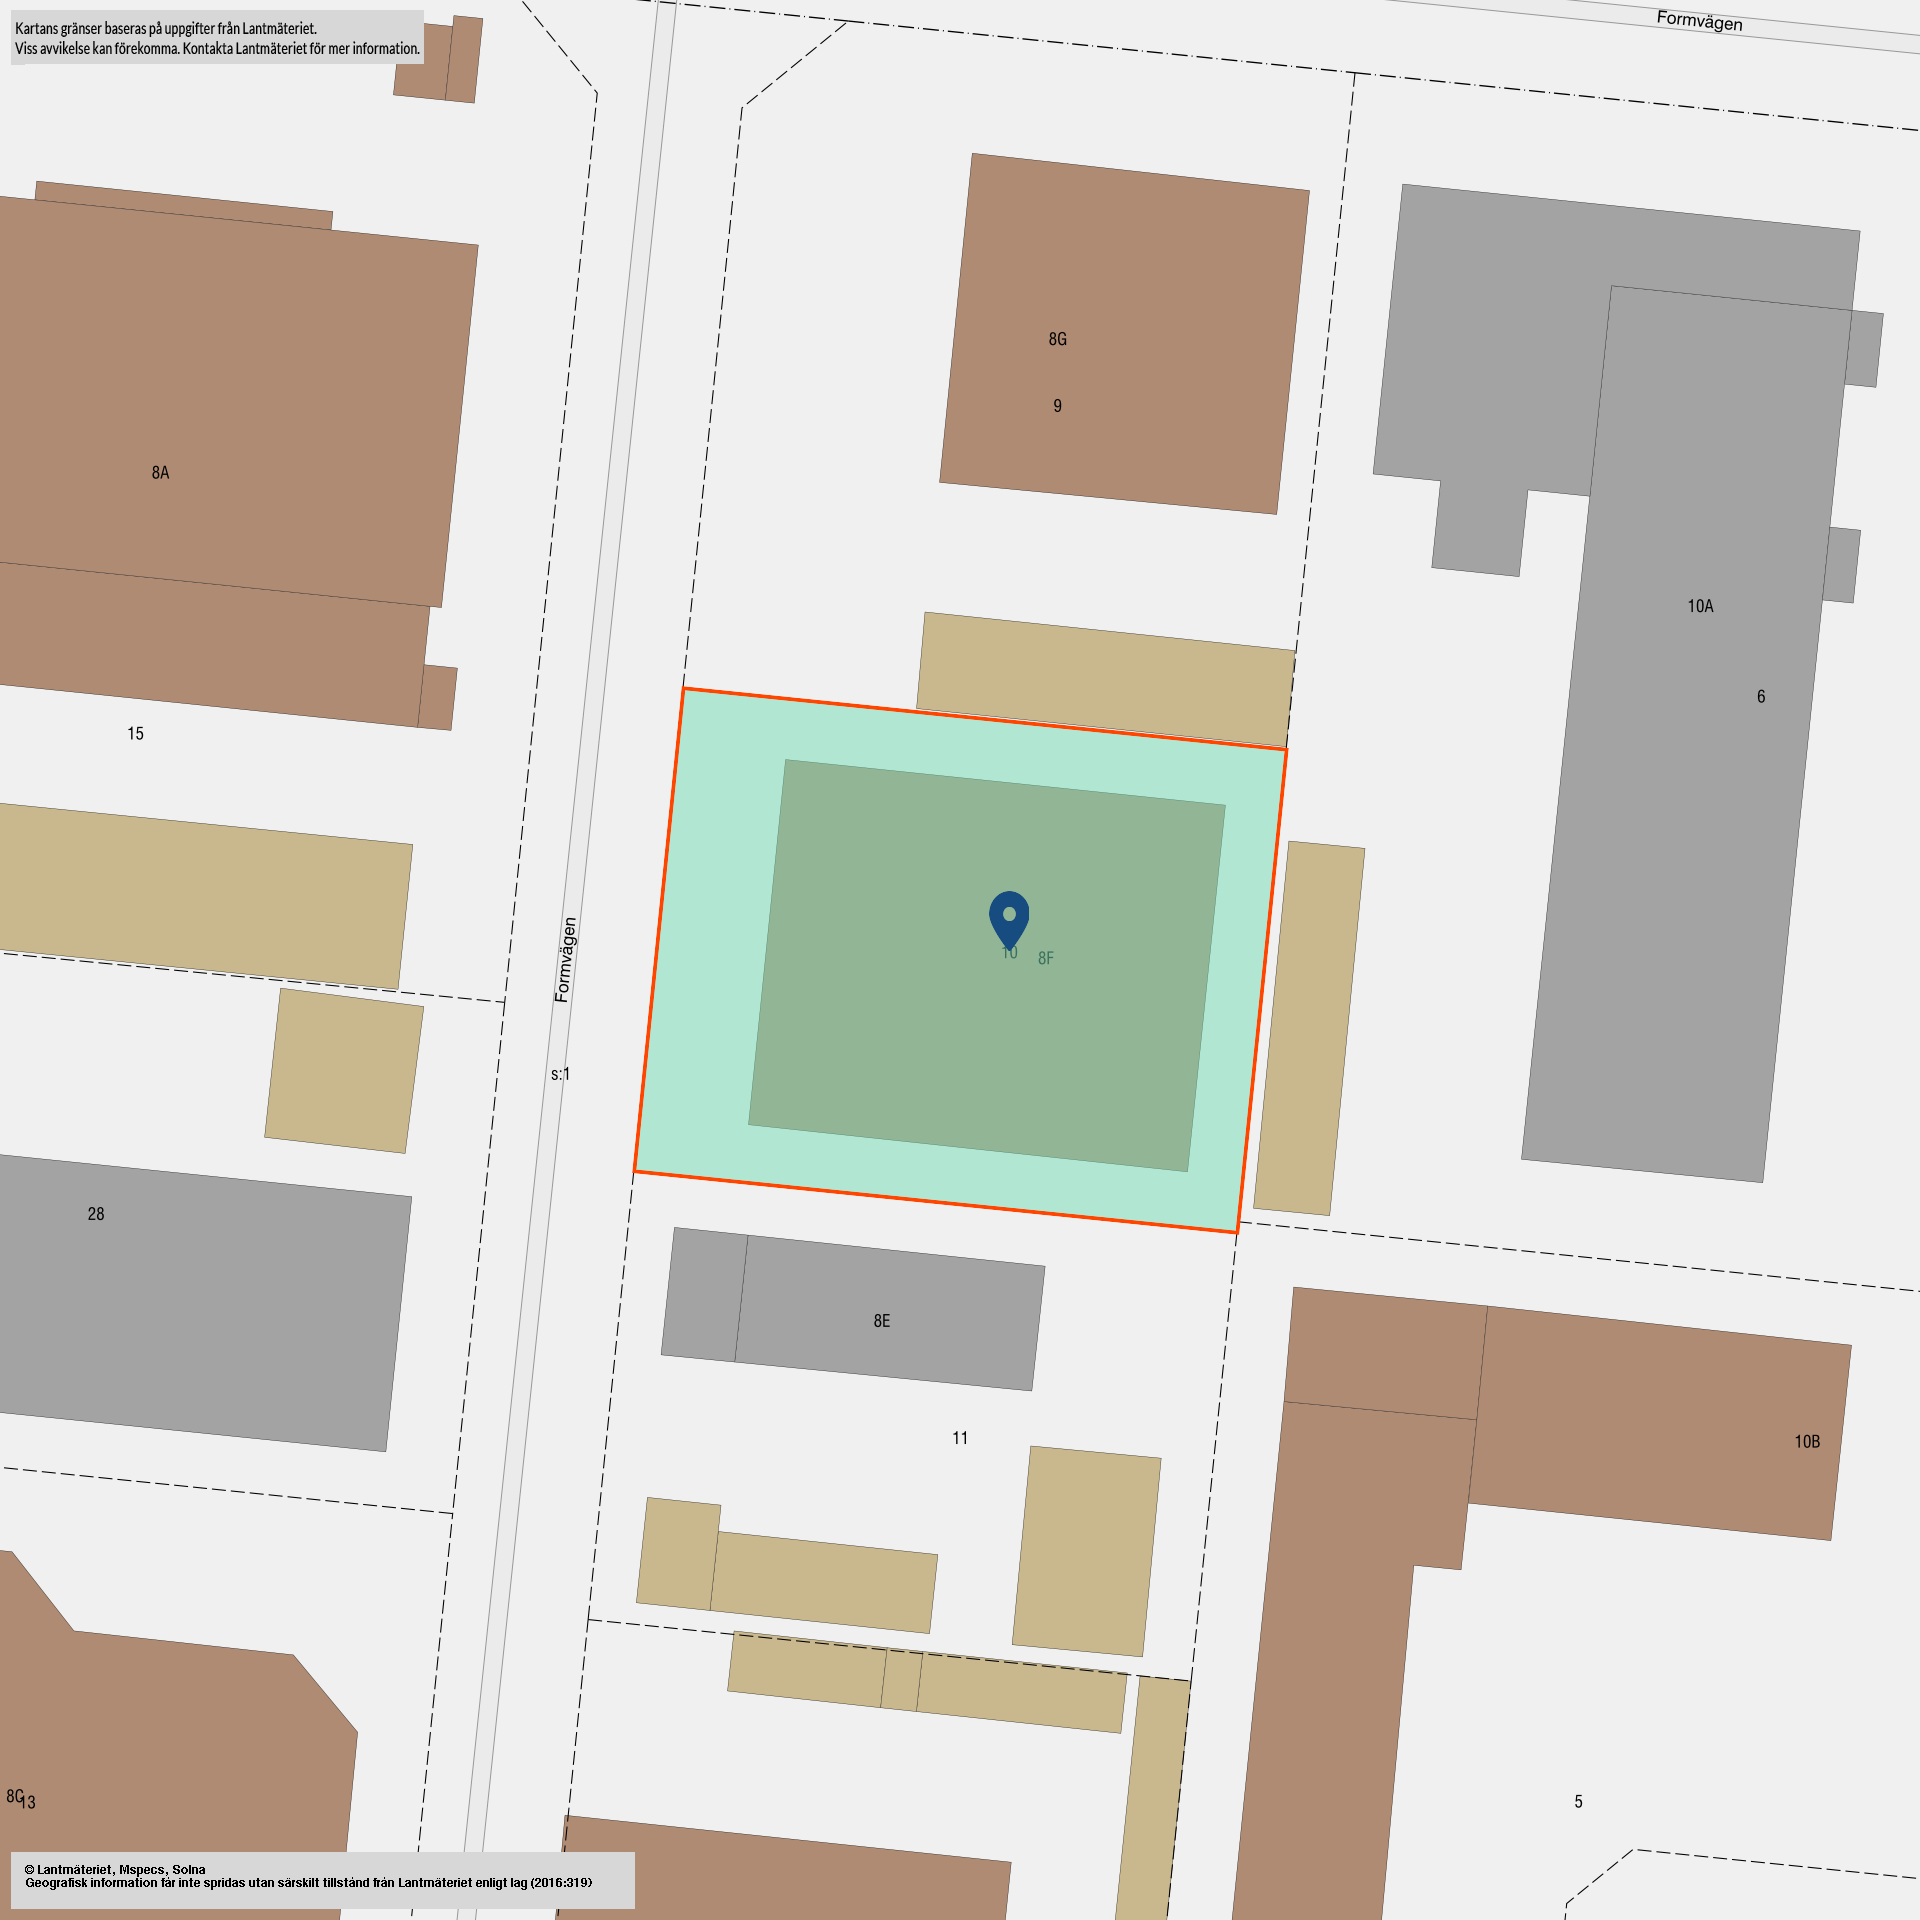The height and width of the screenshot is (1920, 1920).
Task: Click the s:1 parcel label
Action: click(x=560, y=1074)
